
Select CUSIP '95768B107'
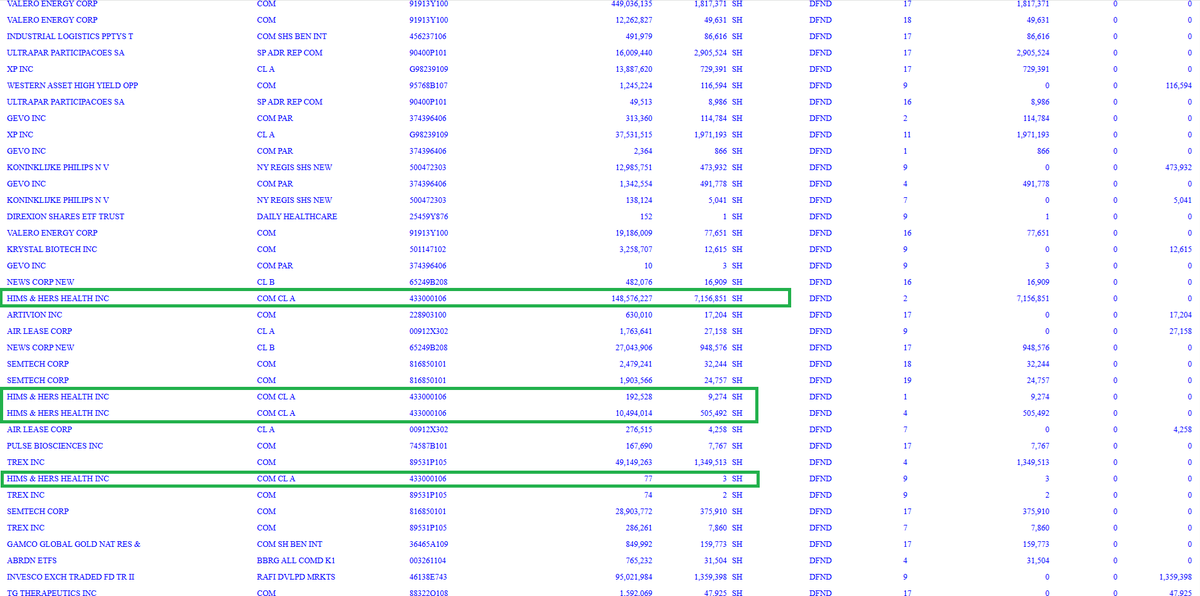click(429, 85)
